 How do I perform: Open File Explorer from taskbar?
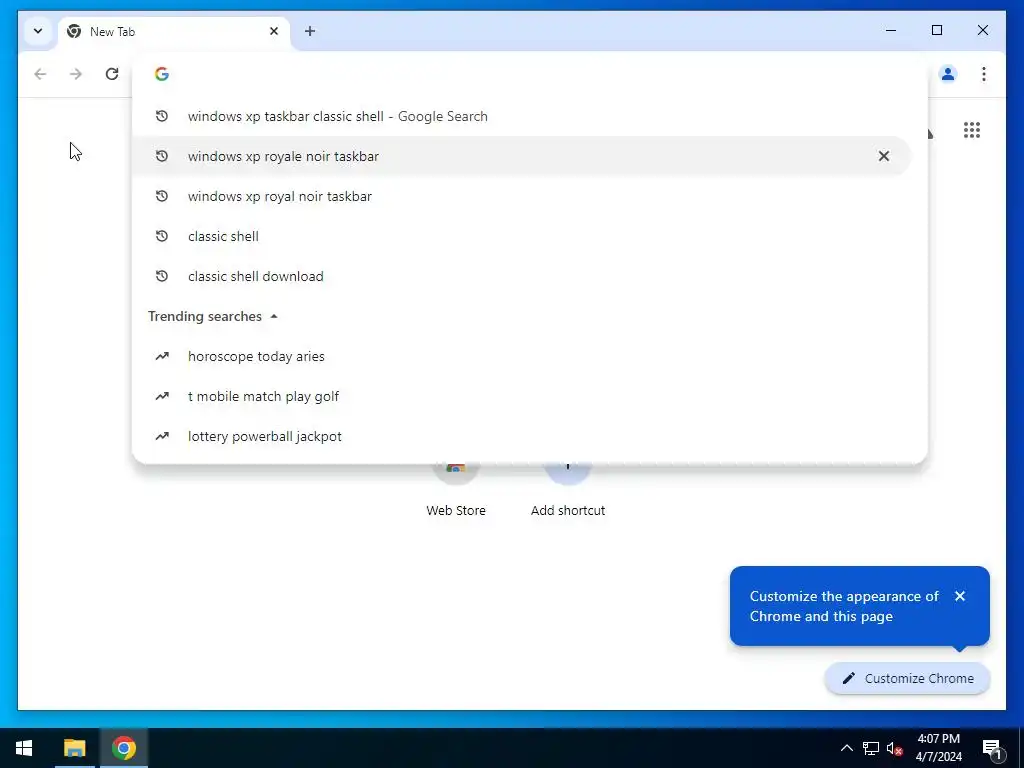coord(74,748)
